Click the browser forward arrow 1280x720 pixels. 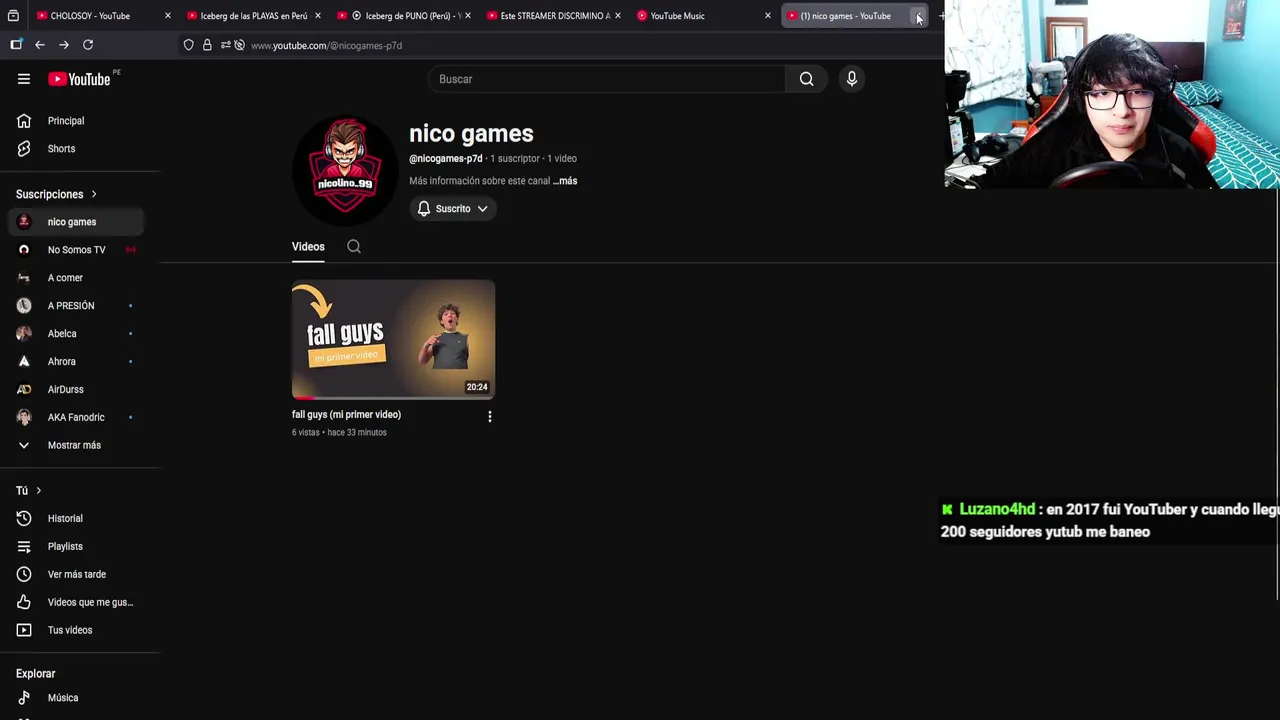pyautogui.click(x=64, y=45)
